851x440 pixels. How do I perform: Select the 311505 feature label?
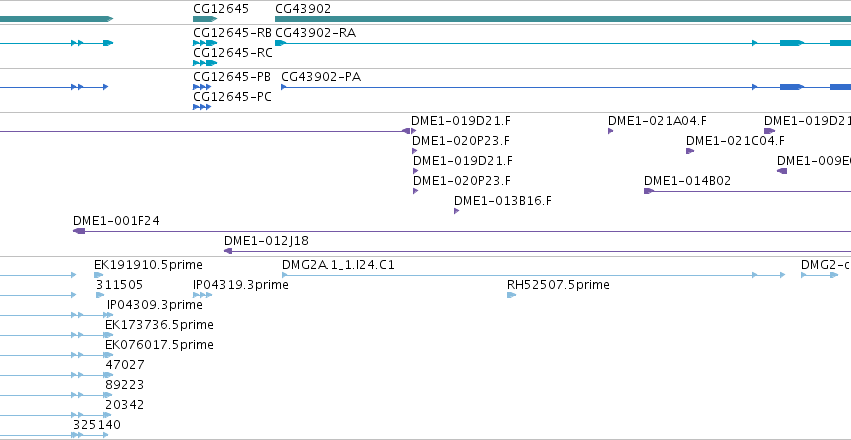119,285
